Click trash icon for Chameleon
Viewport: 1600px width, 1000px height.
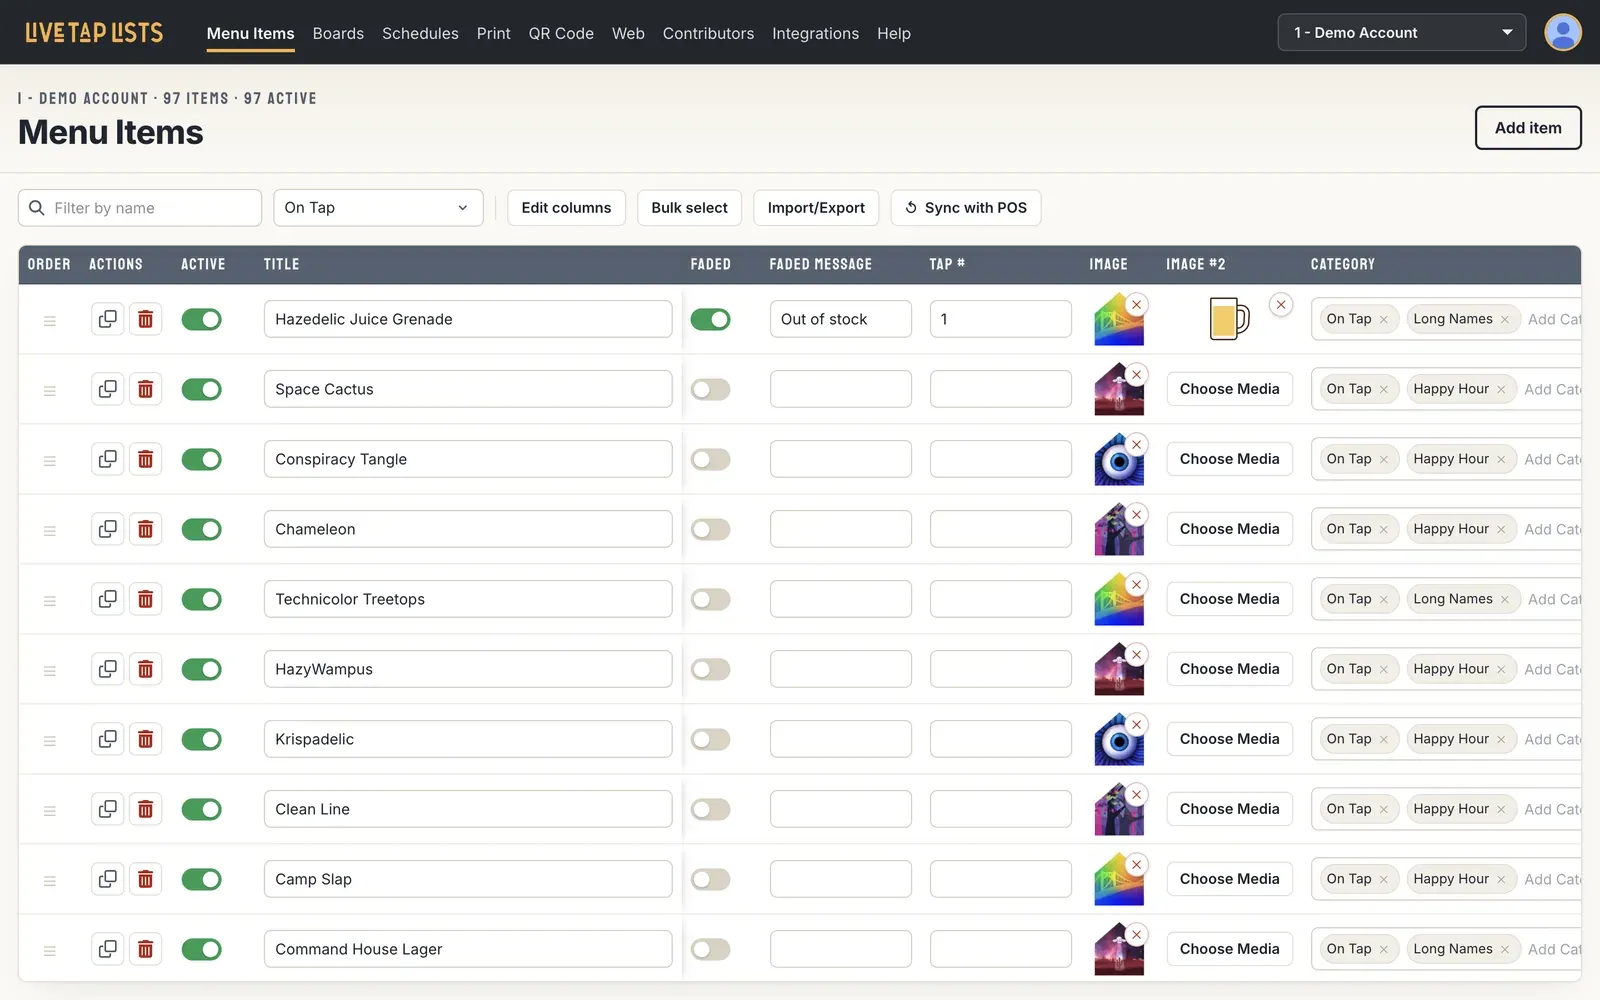click(x=145, y=529)
